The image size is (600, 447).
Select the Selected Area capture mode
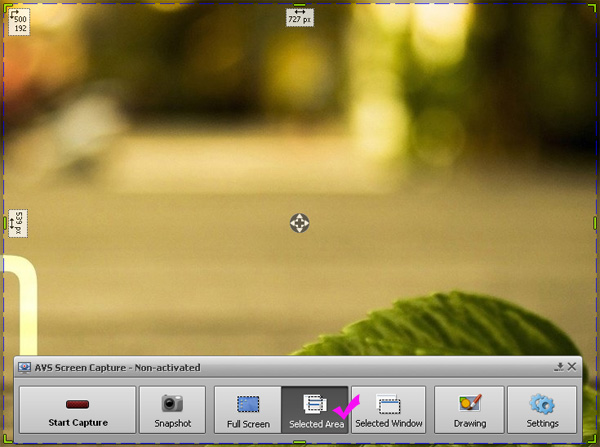point(315,410)
